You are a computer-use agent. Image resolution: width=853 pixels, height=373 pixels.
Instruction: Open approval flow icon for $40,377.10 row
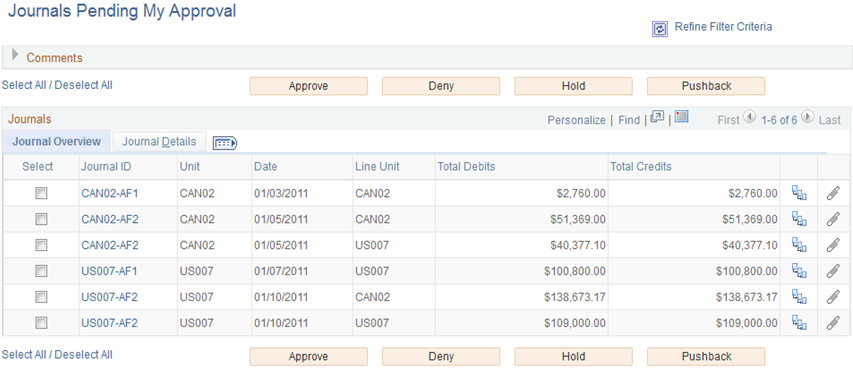(x=799, y=245)
